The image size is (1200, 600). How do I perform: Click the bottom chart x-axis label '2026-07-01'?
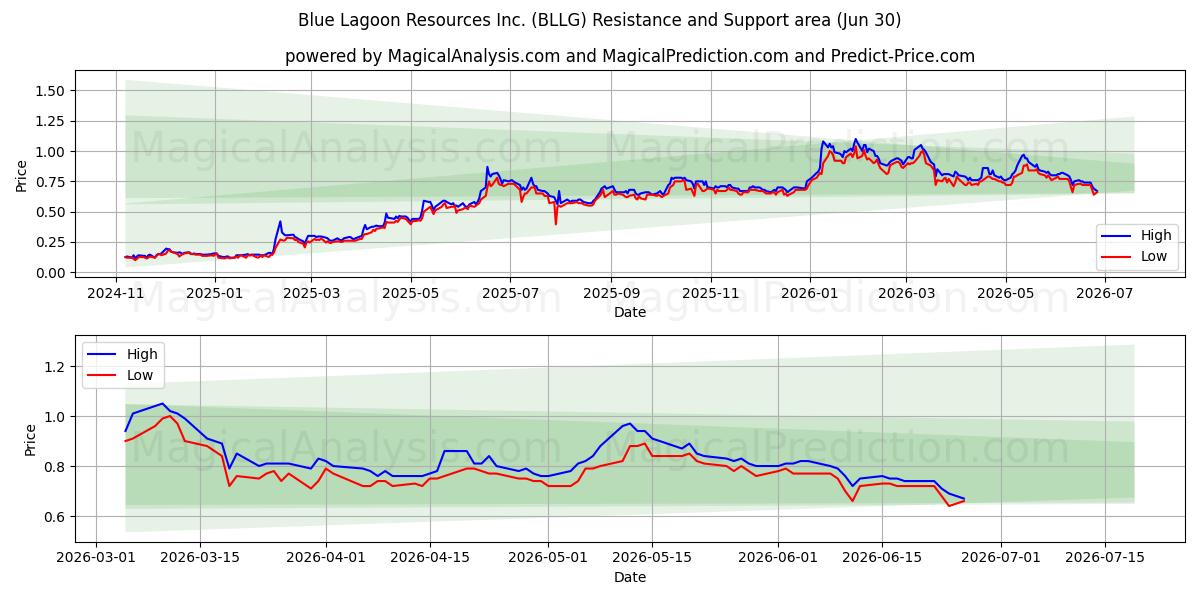[x=1002, y=559]
